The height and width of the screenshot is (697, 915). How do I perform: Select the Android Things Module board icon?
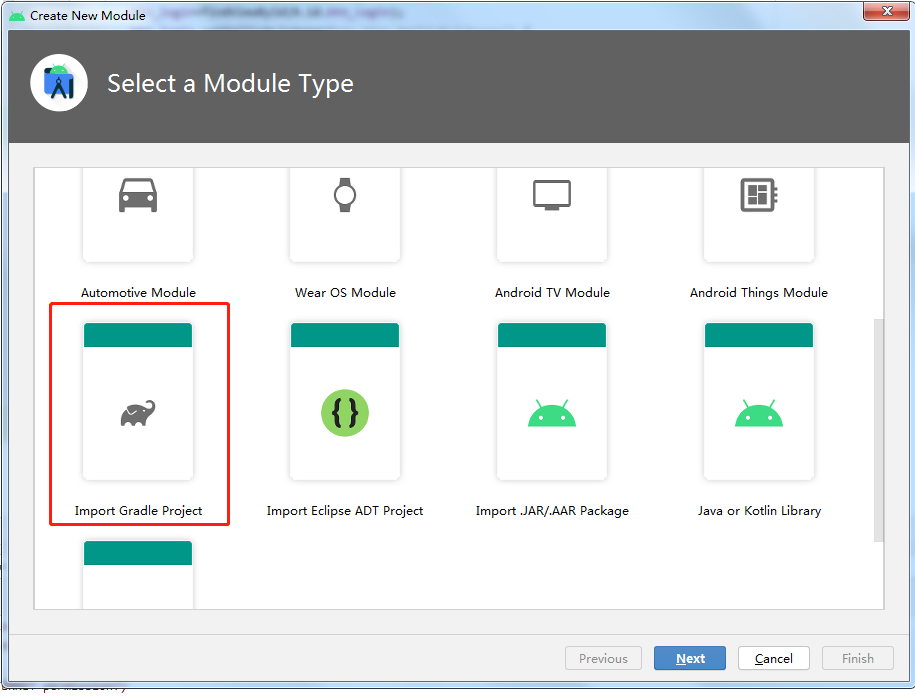click(x=759, y=195)
